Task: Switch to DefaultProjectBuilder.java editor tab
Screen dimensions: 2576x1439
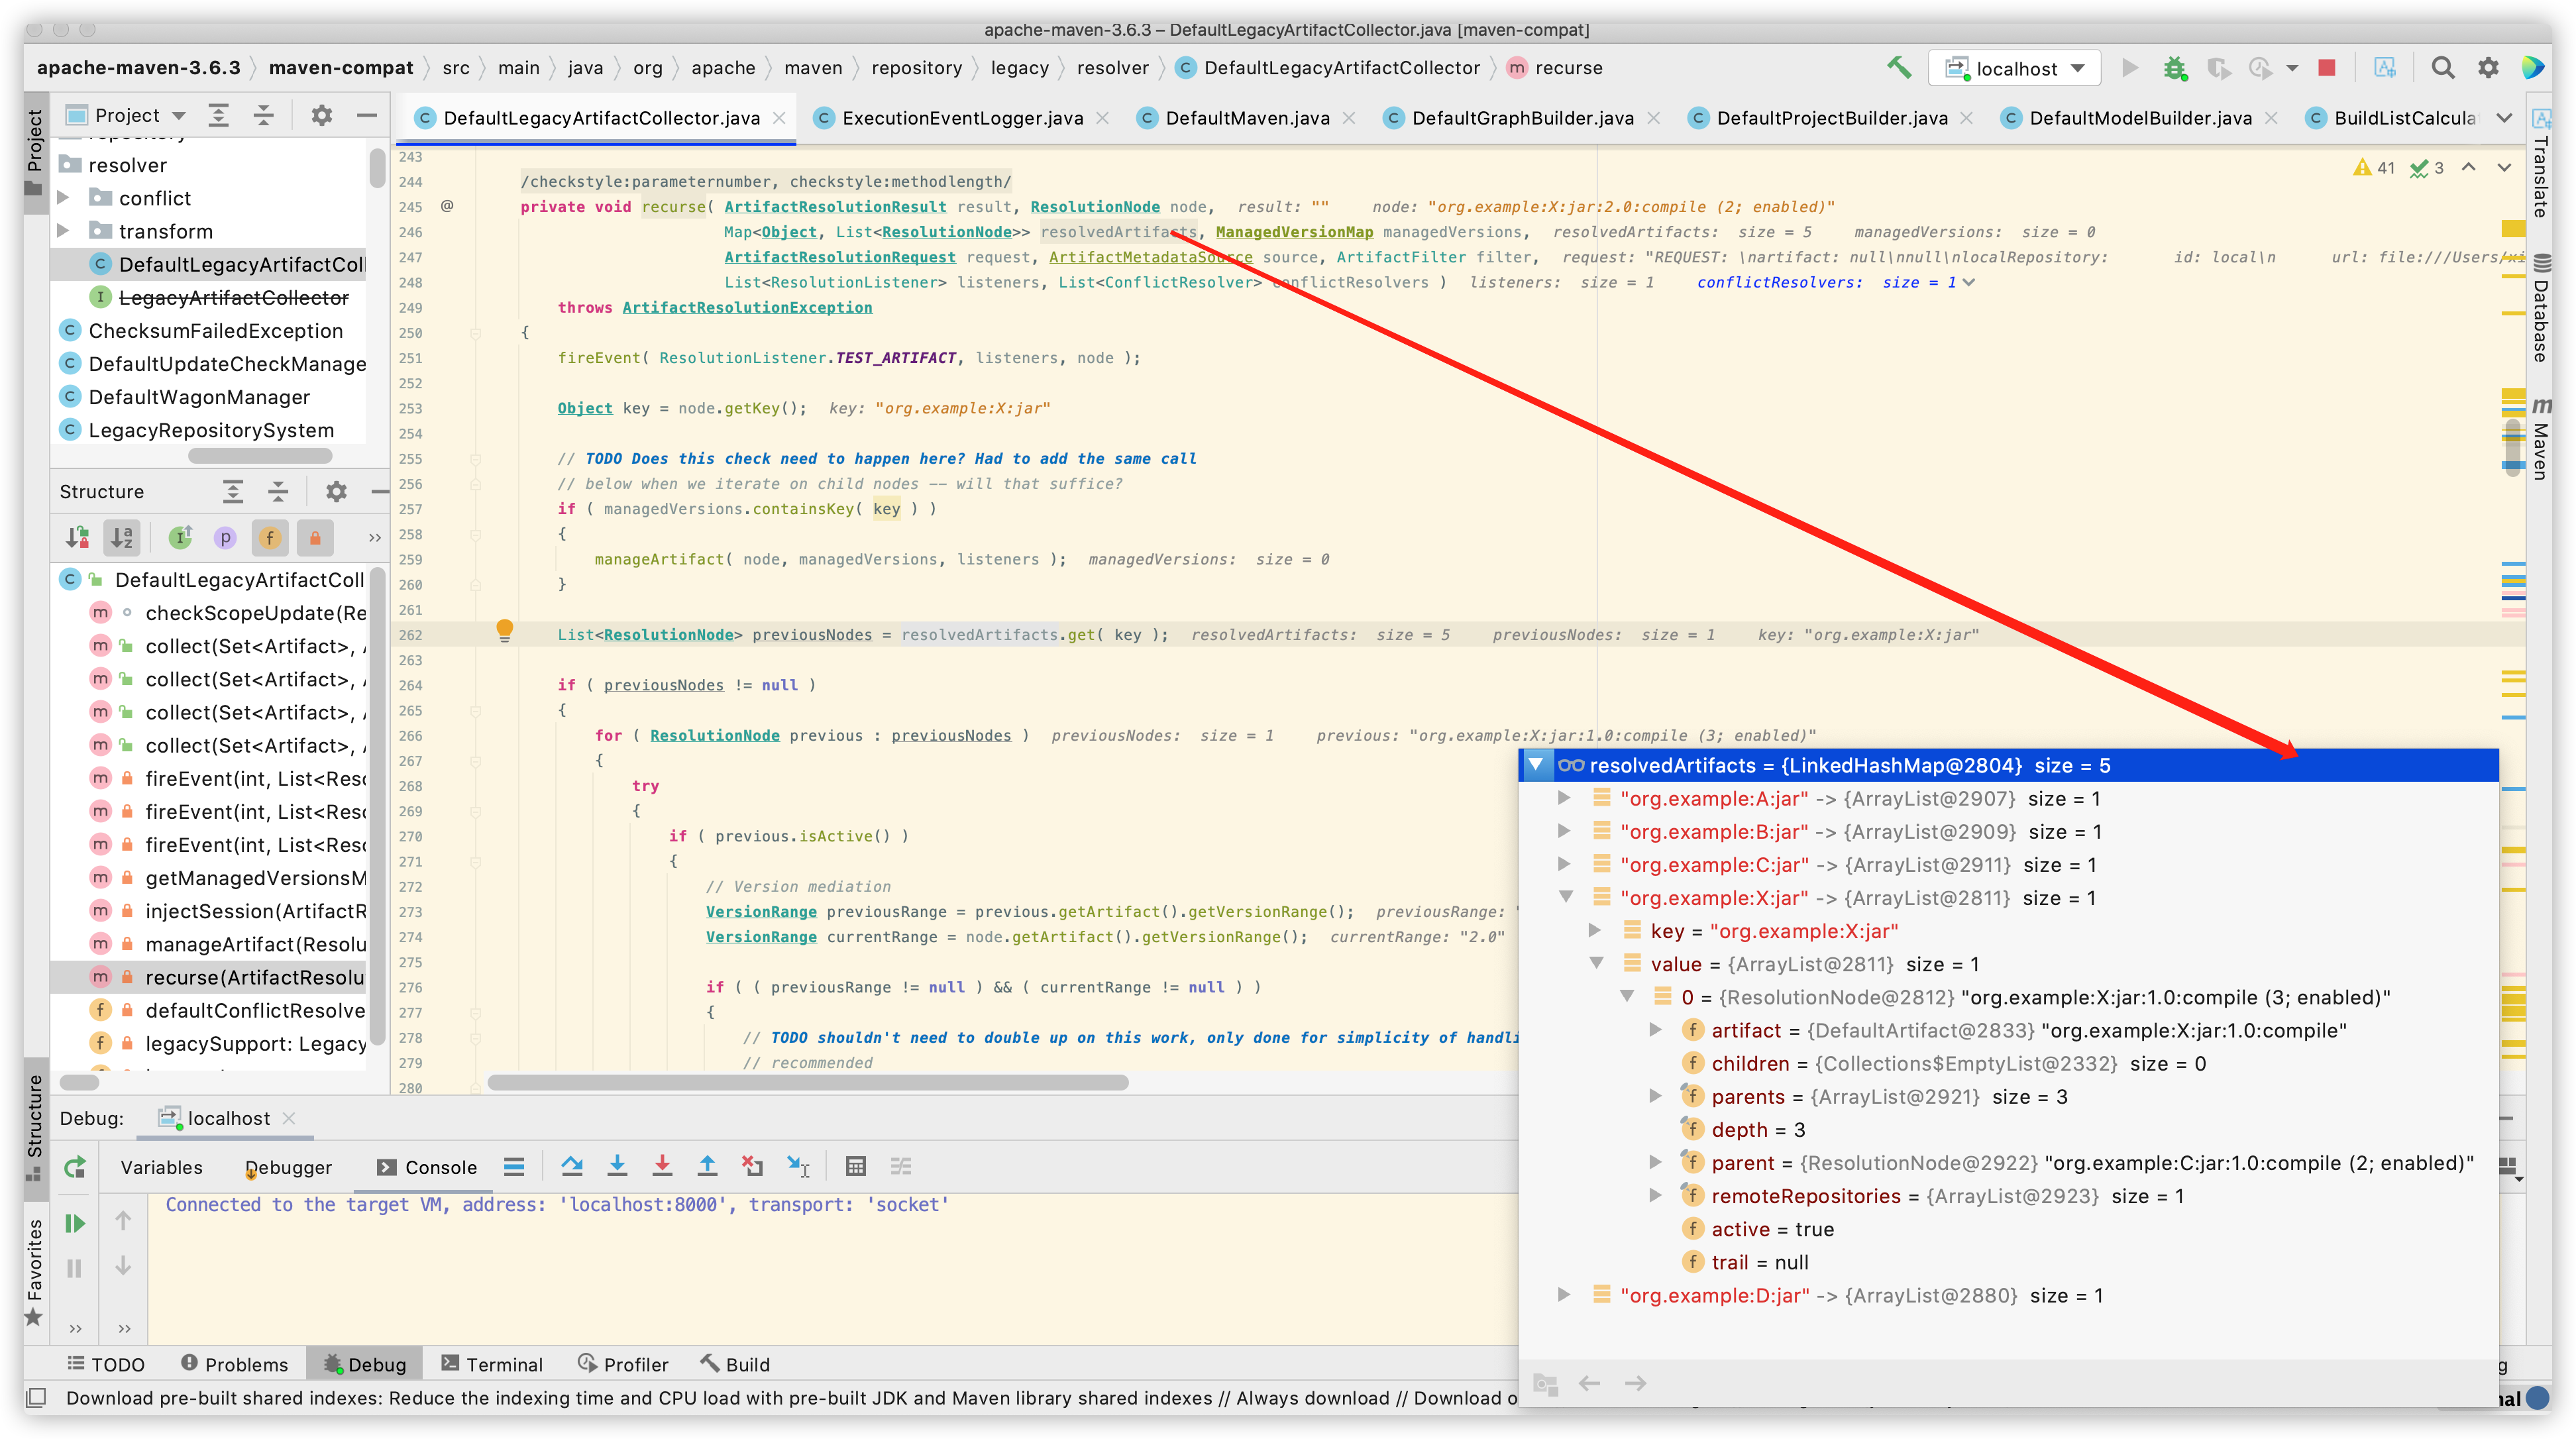Action: (x=1832, y=118)
